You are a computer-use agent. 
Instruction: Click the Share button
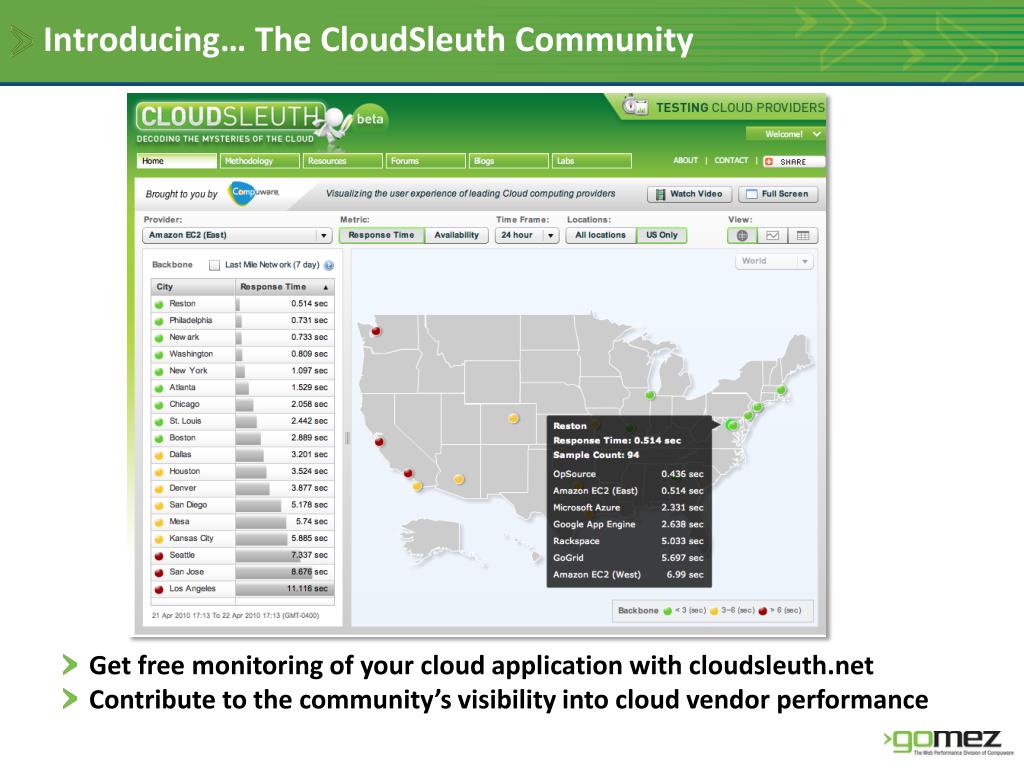(793, 161)
